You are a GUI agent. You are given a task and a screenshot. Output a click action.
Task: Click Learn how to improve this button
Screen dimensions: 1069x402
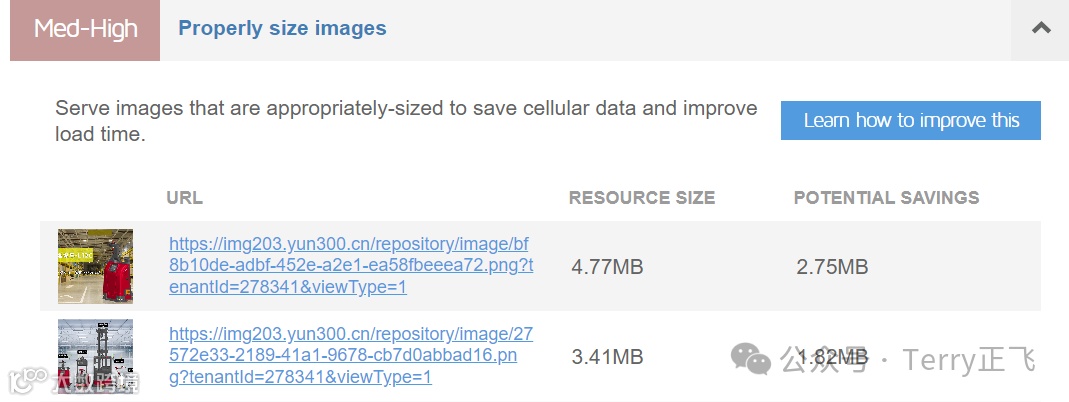point(911,120)
